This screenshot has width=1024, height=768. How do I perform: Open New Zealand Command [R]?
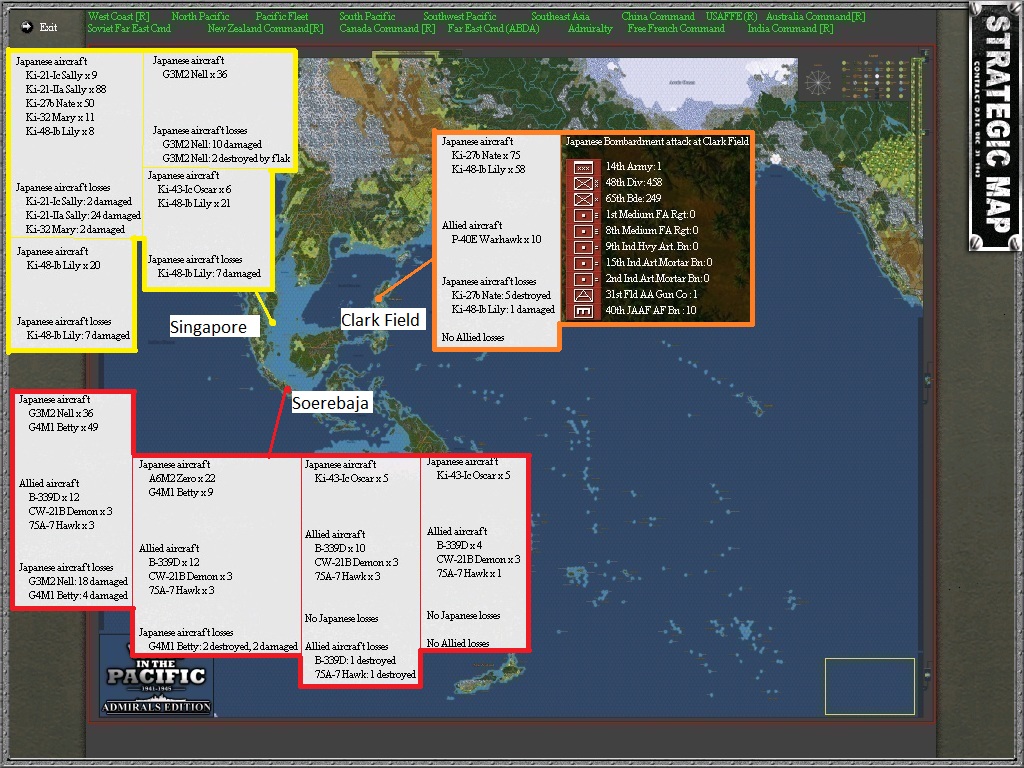pos(265,29)
